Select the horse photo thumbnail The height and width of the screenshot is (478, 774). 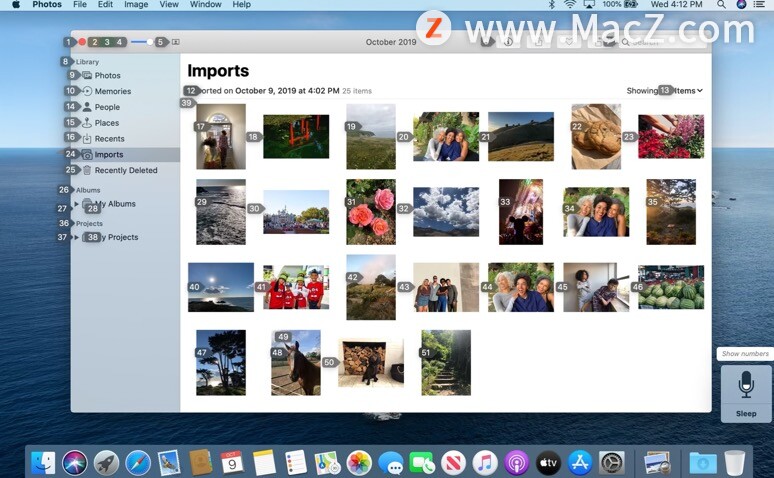point(296,362)
